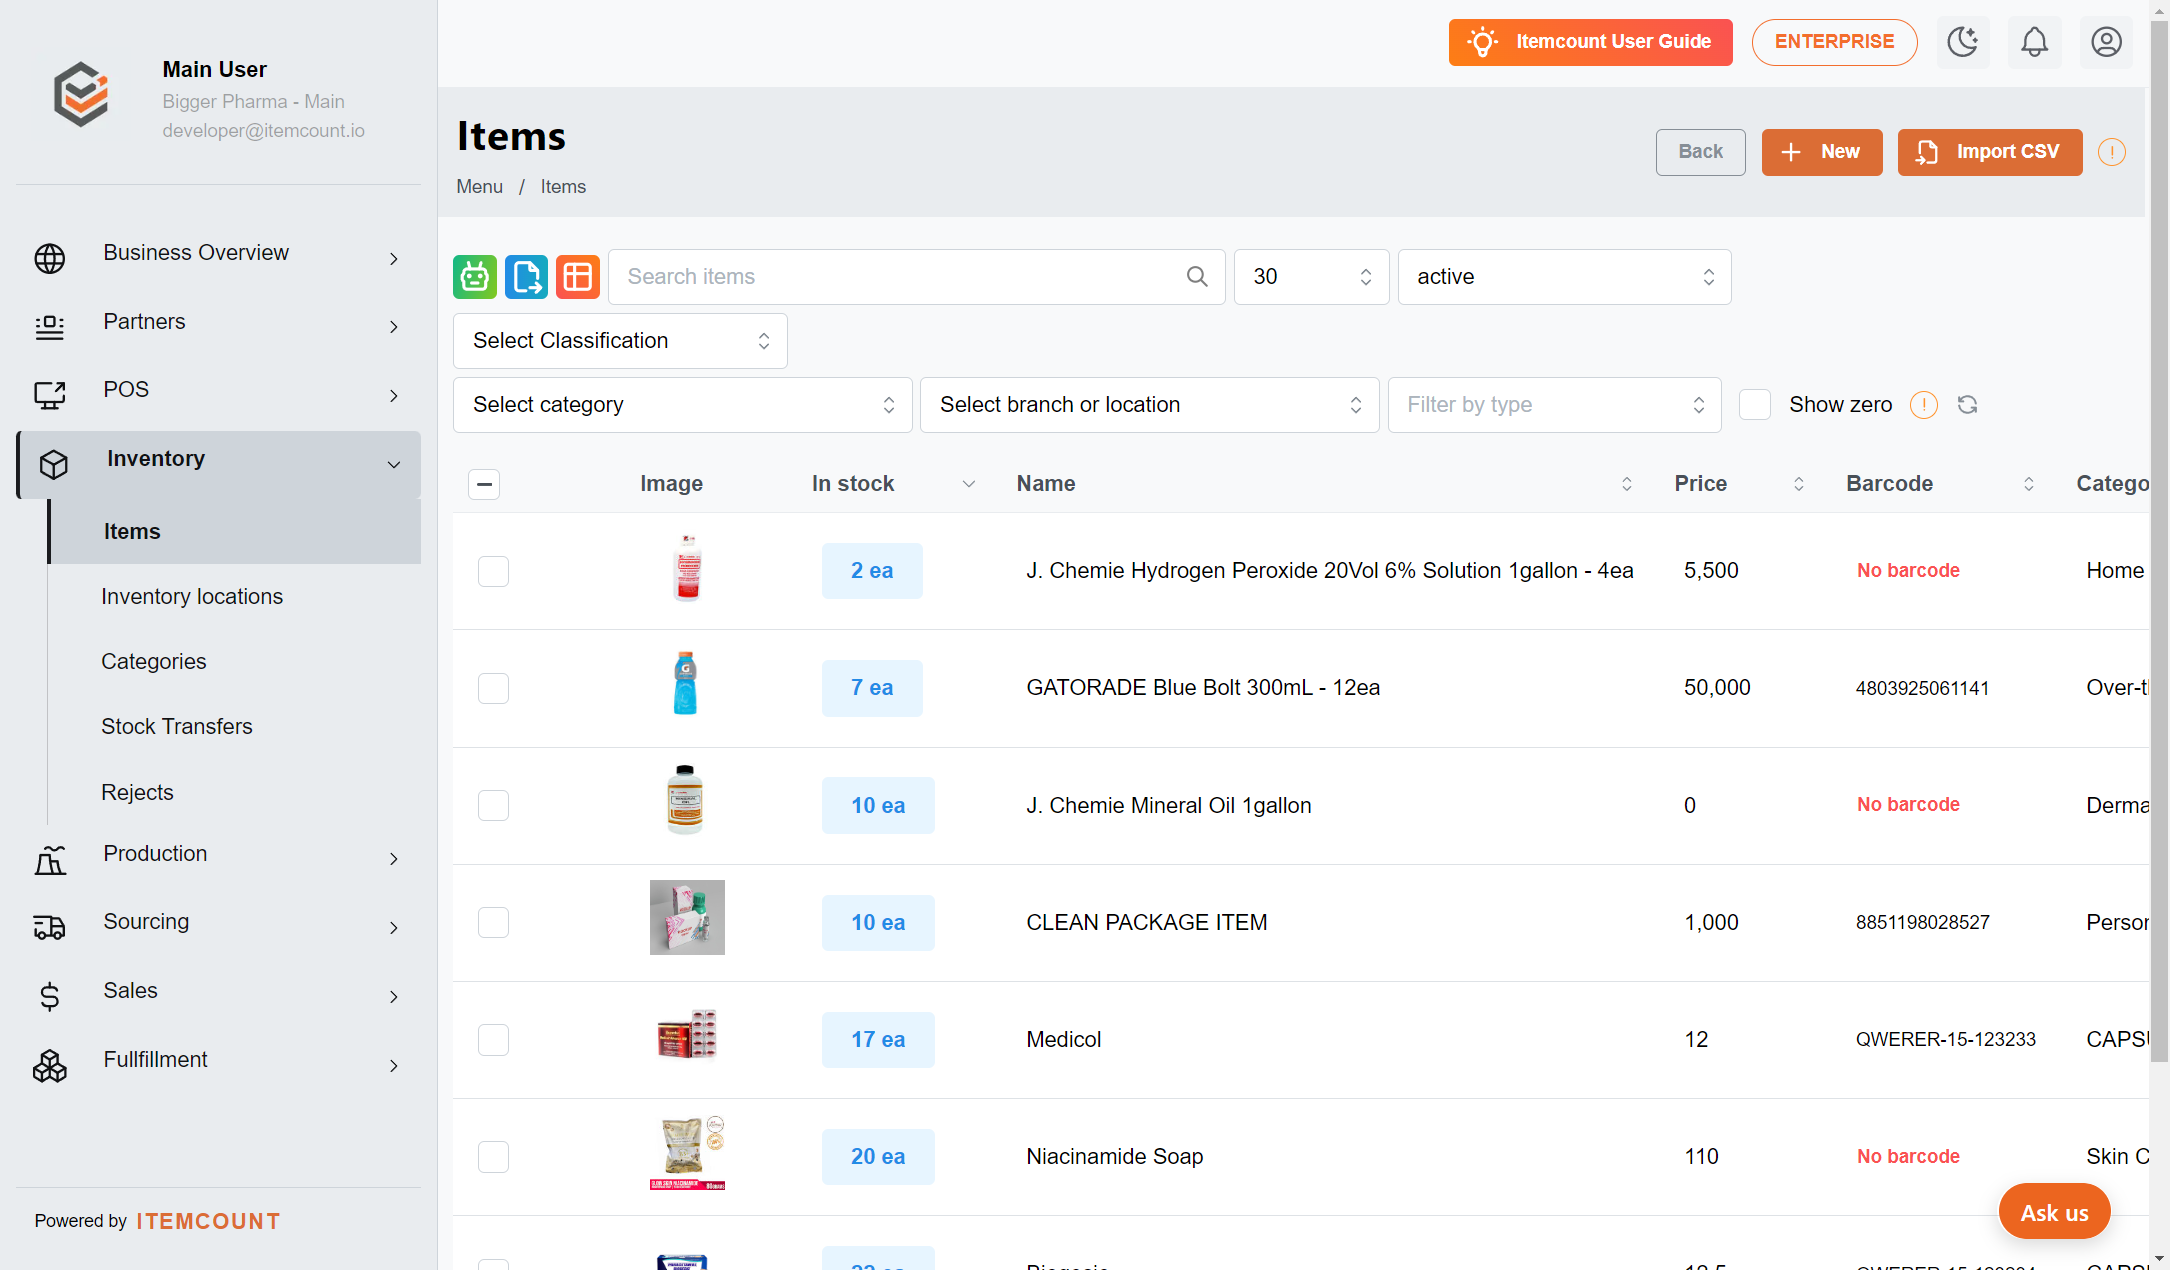The width and height of the screenshot is (2170, 1270).
Task: Click the Search items input field
Action: (x=917, y=277)
